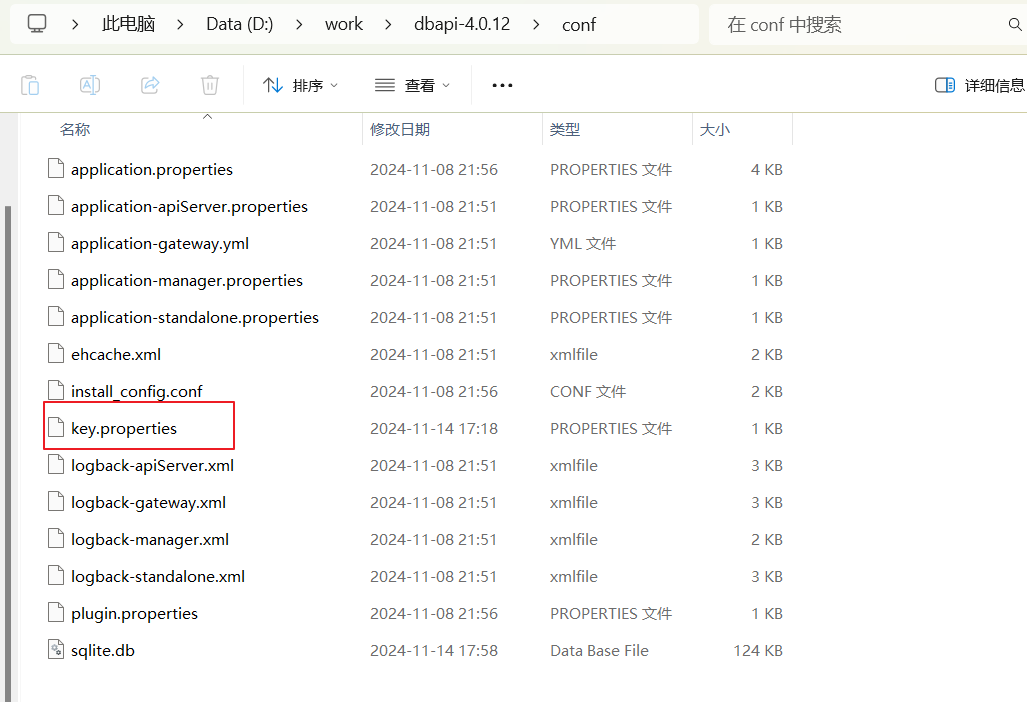
Task: Click the delete trash icon
Action: click(210, 85)
